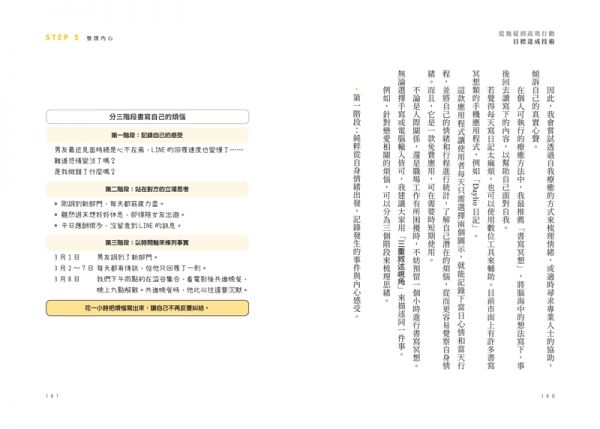Click the date range "3月2～7日"
The image size is (600, 429).
click(74, 268)
